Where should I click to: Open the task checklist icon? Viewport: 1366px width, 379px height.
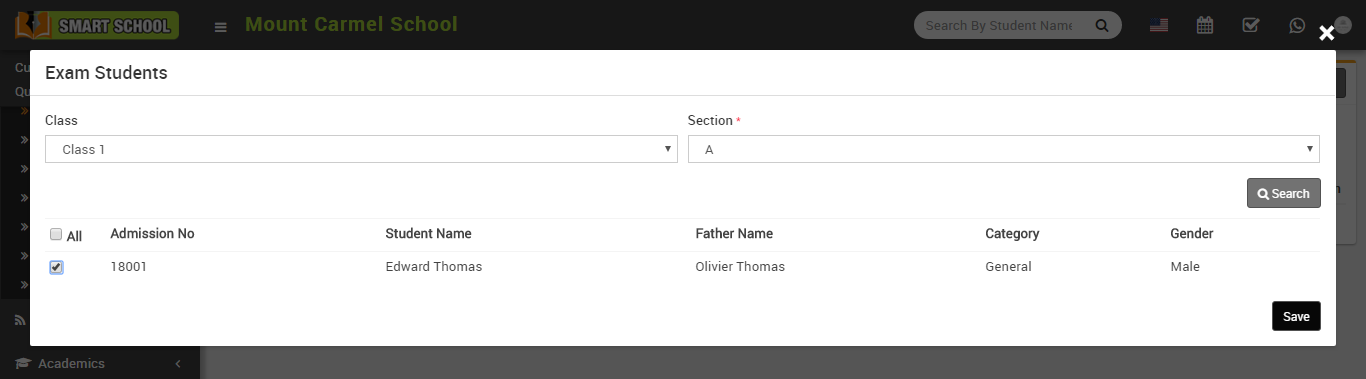point(1251,26)
